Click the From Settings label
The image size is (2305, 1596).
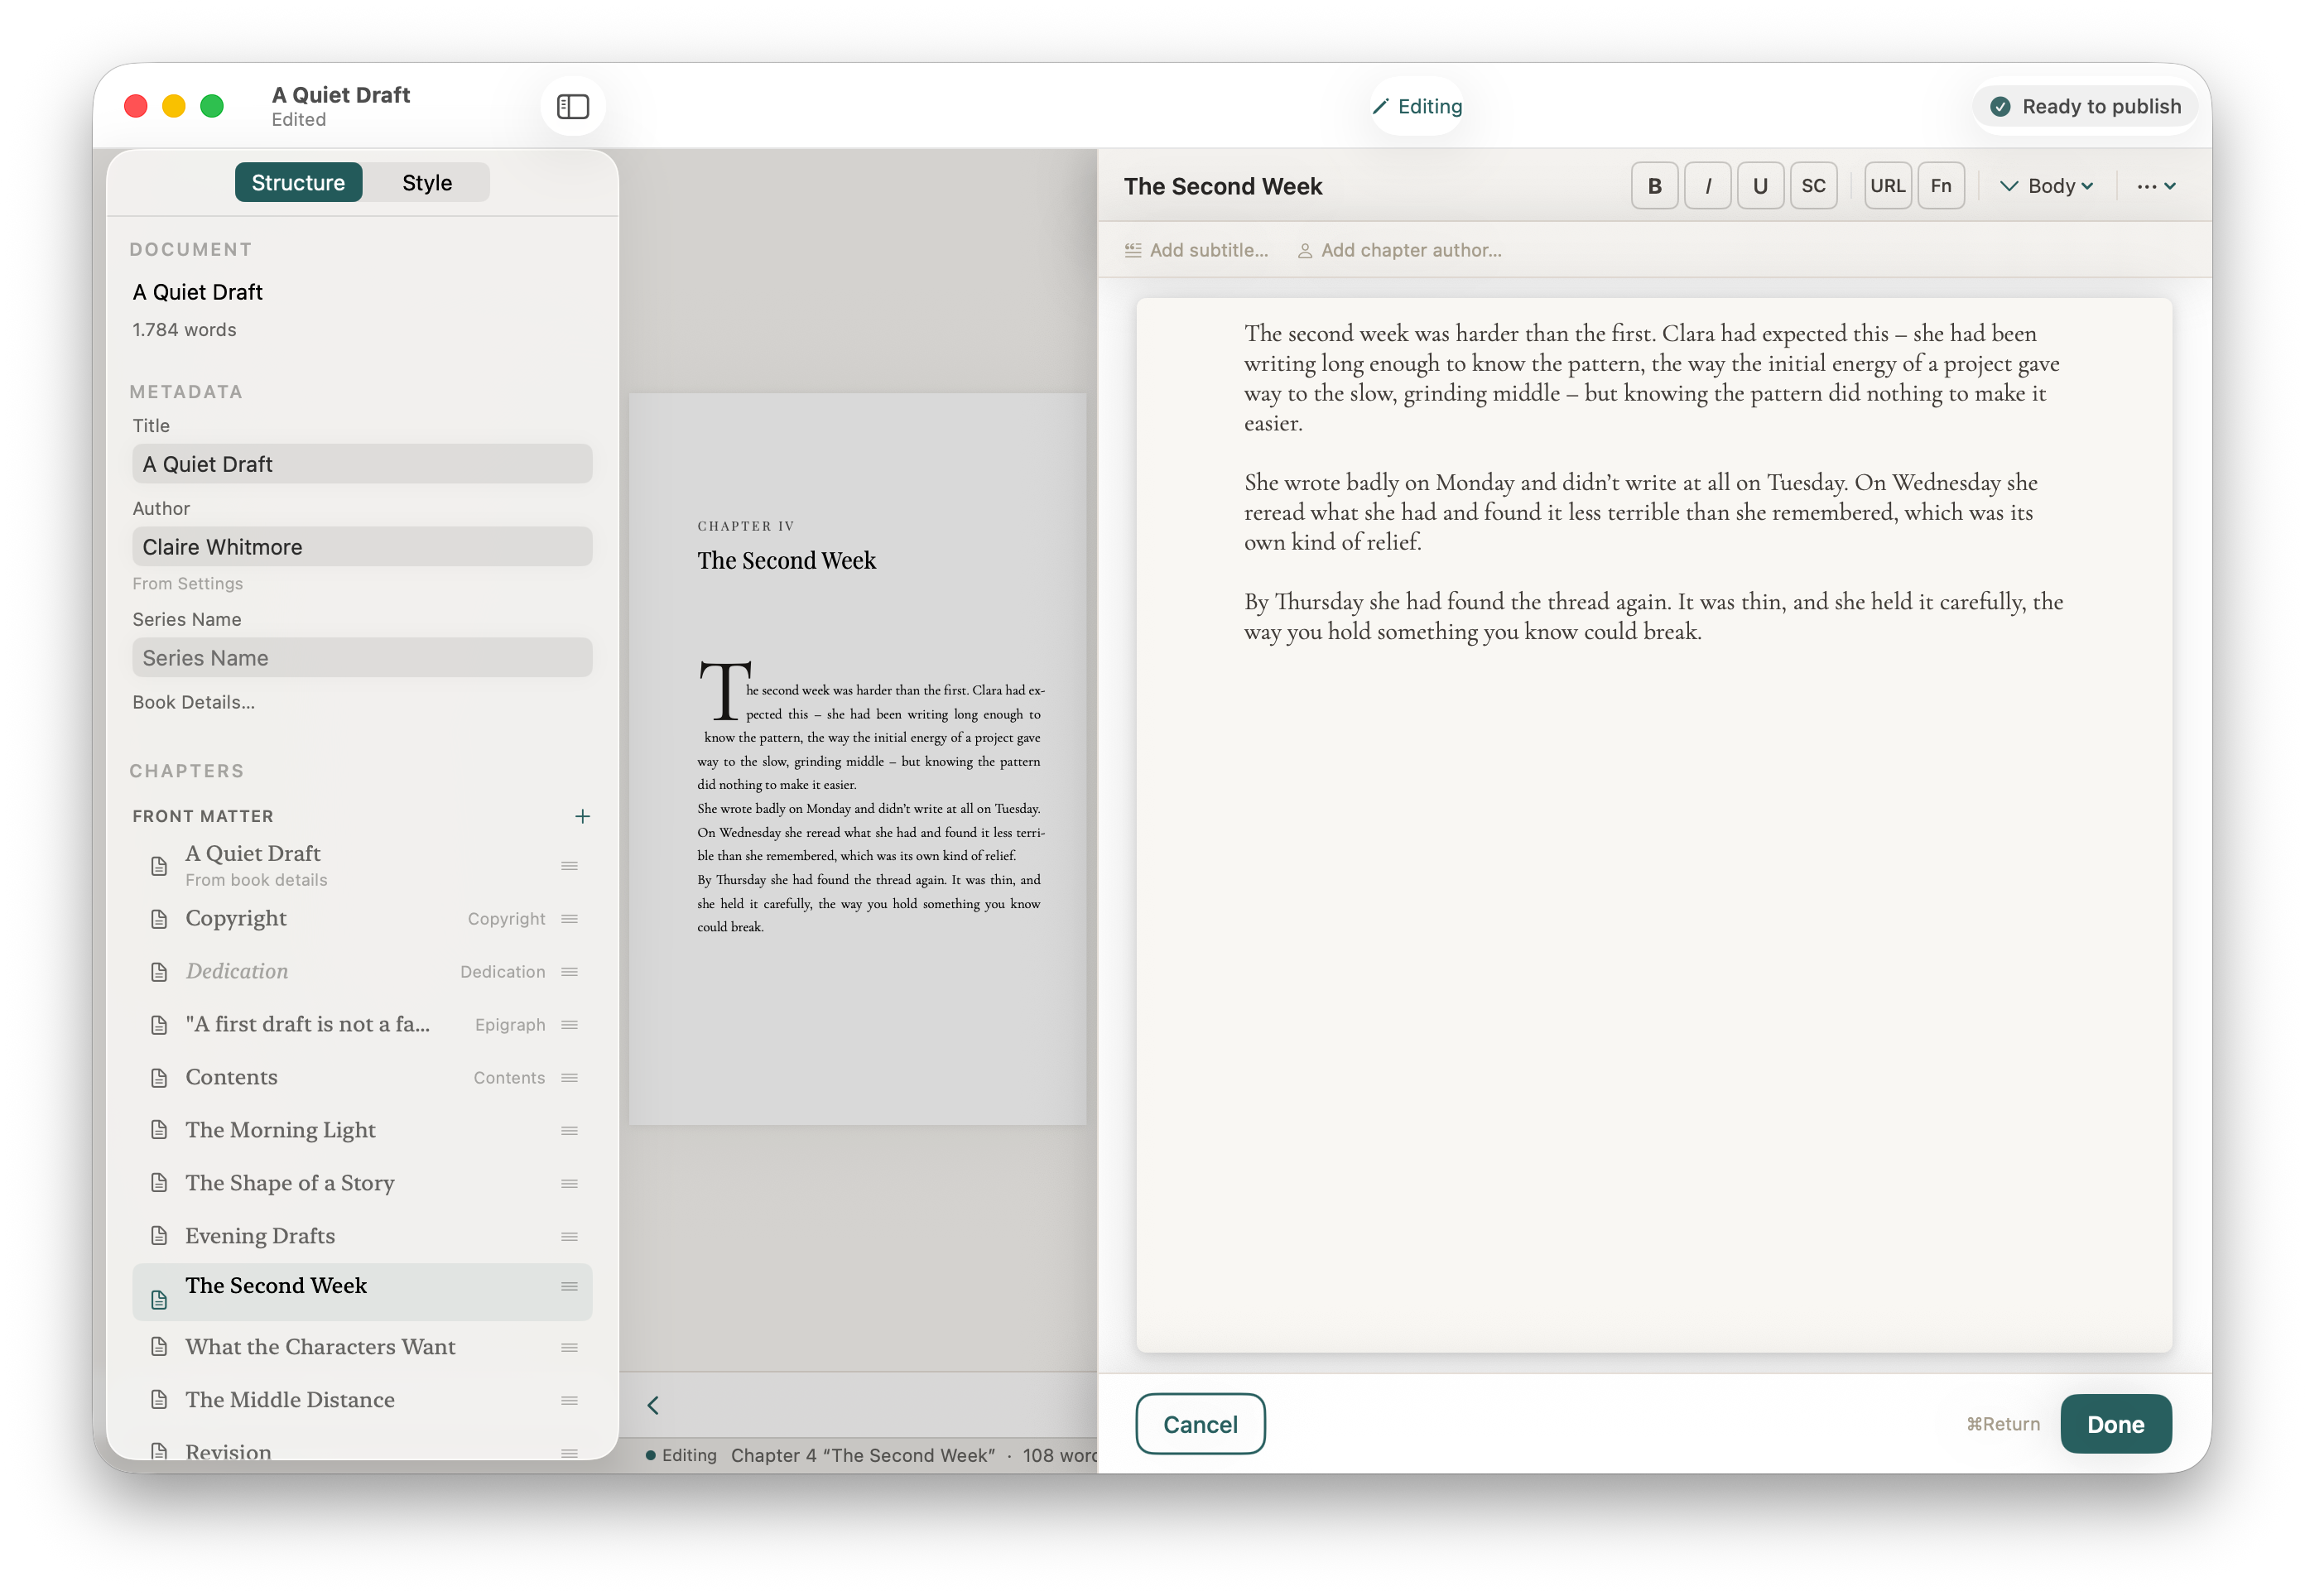(x=187, y=583)
